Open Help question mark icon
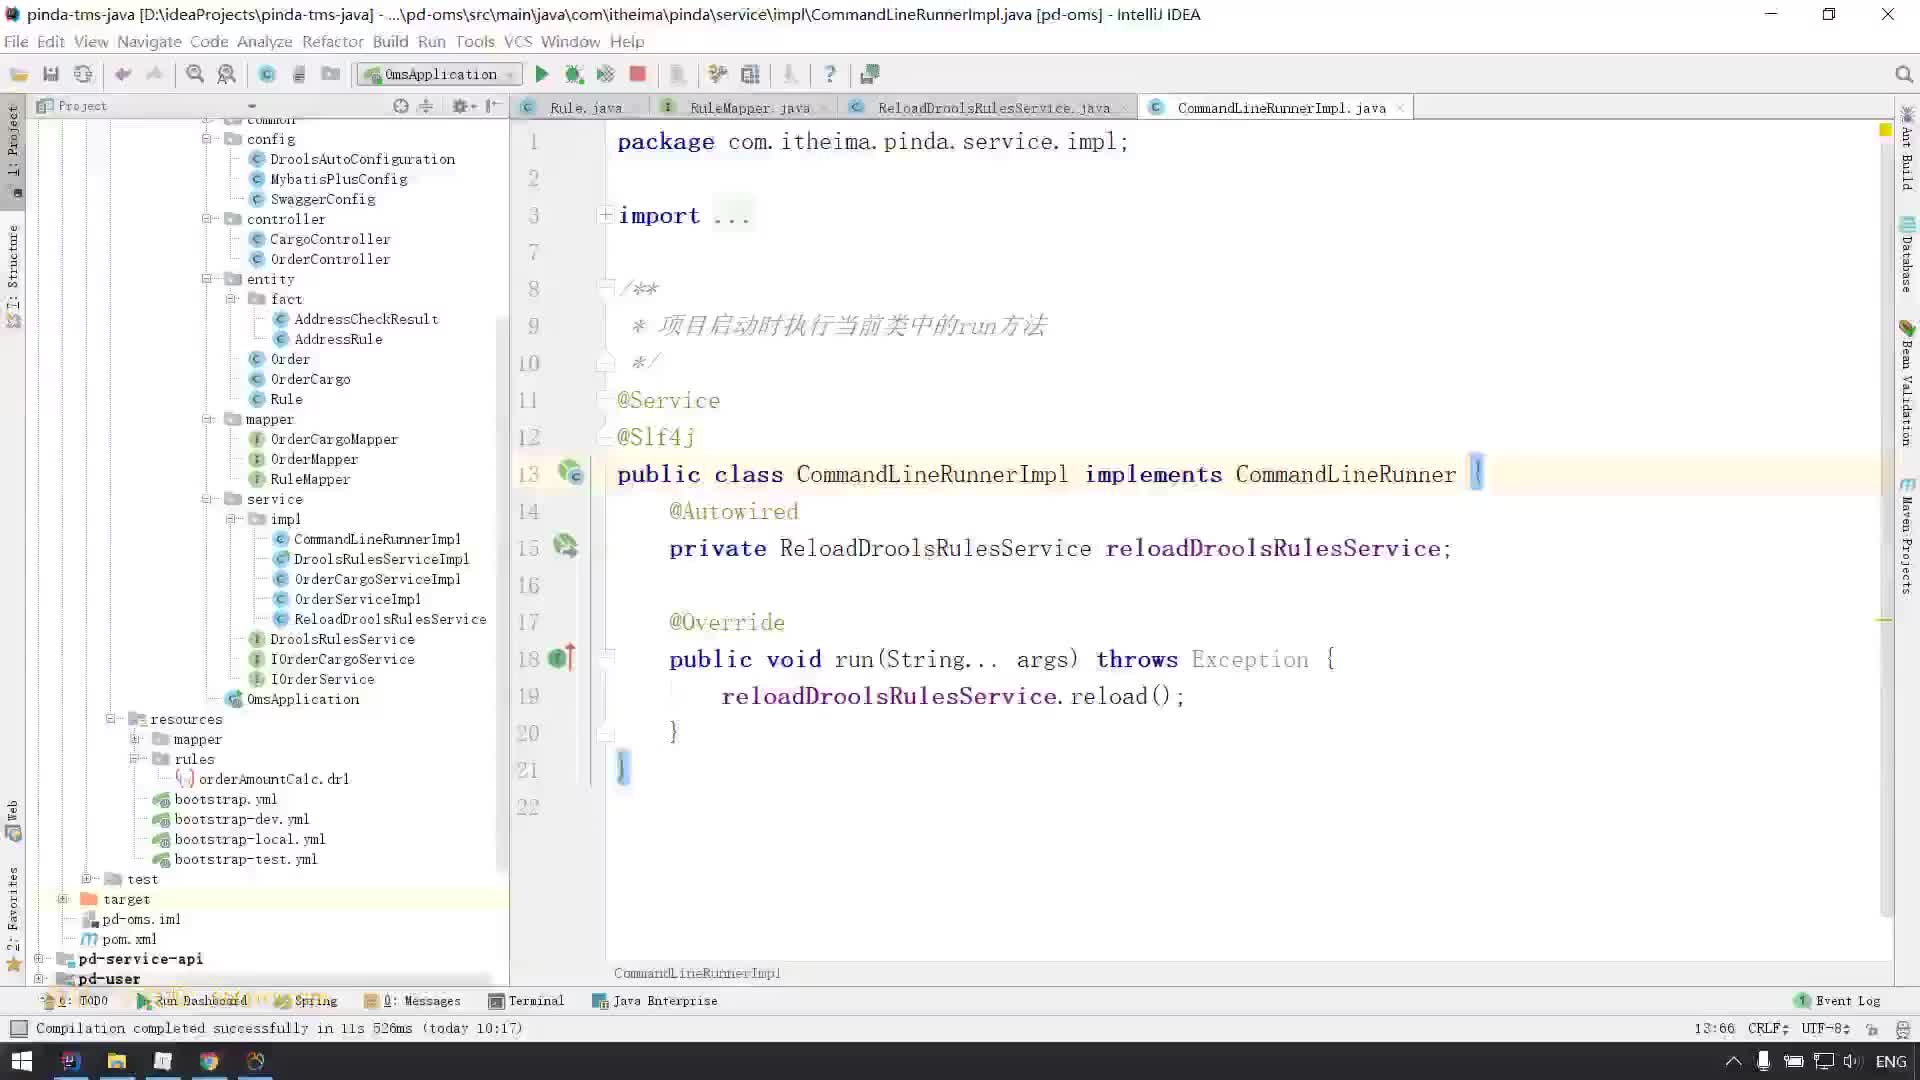Viewport: 1920px width, 1080px height. click(829, 74)
